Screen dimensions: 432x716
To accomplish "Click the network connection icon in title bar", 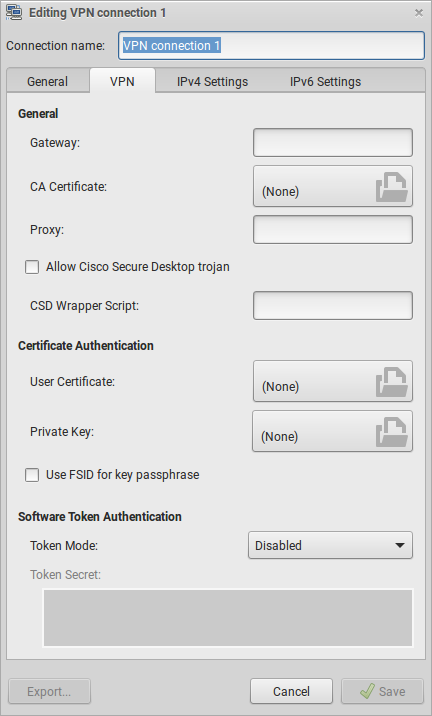I will pos(14,12).
